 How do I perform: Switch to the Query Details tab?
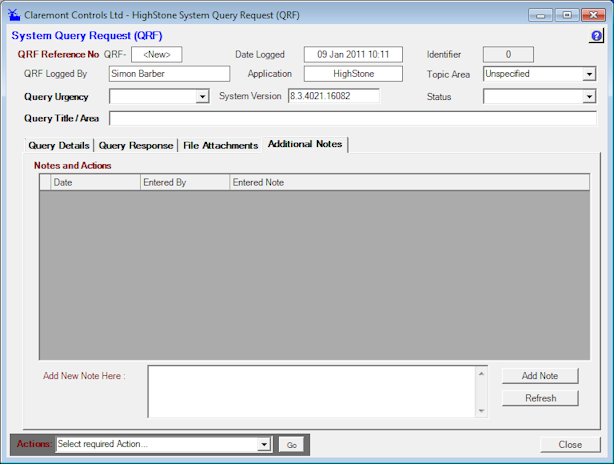[x=58, y=145]
